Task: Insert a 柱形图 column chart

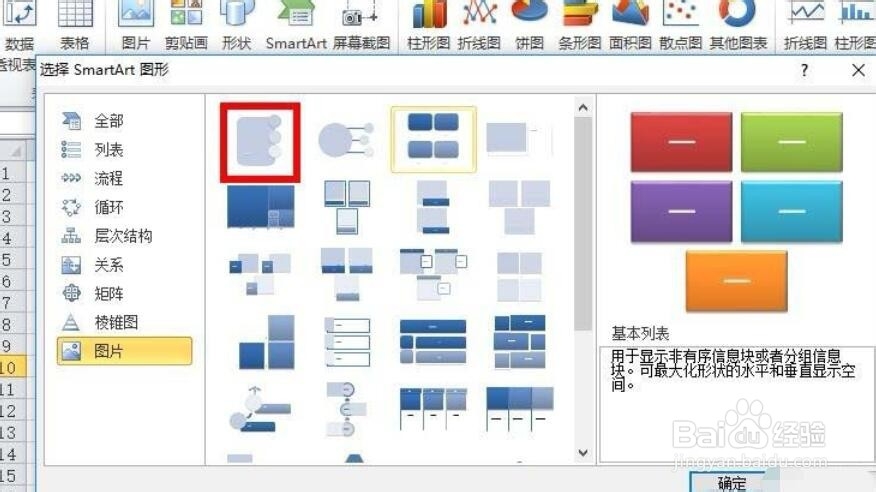Action: [429, 25]
